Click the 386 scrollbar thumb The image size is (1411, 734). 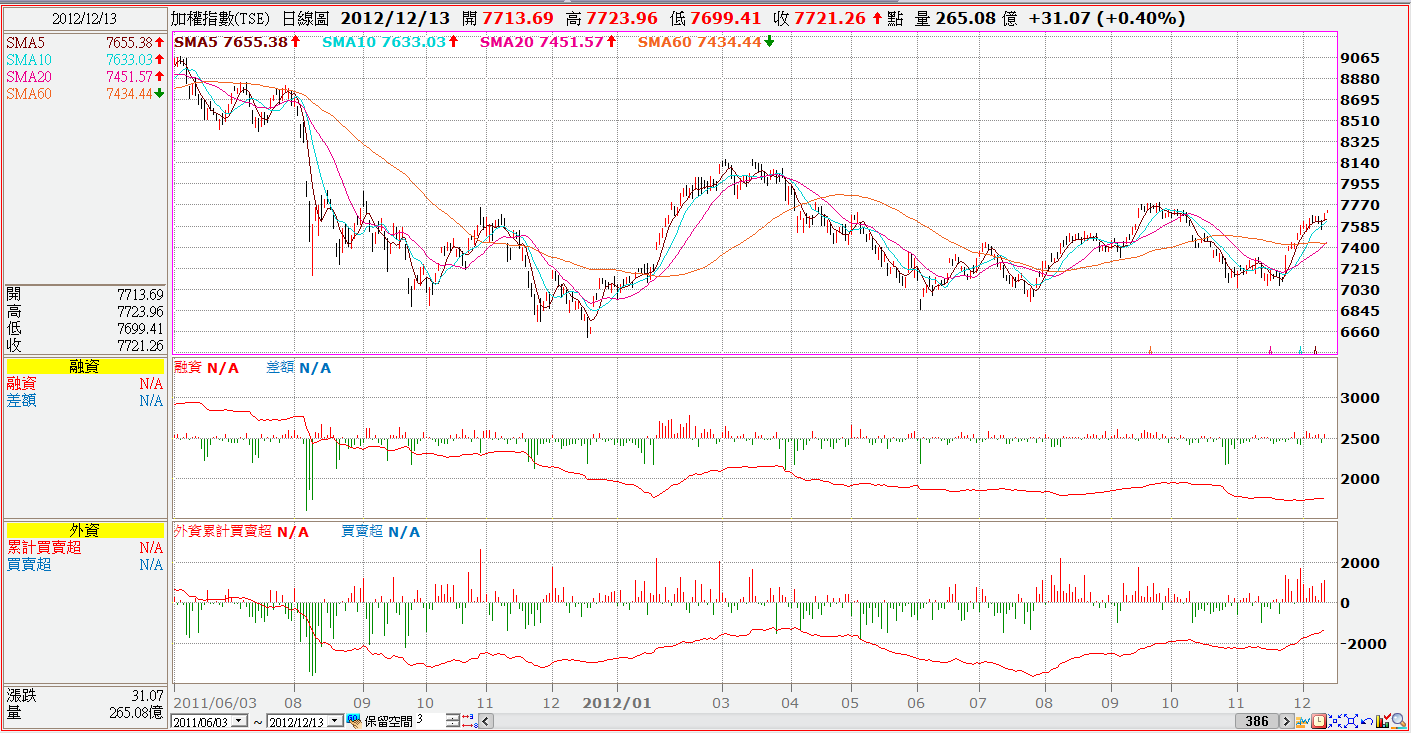(1258, 721)
